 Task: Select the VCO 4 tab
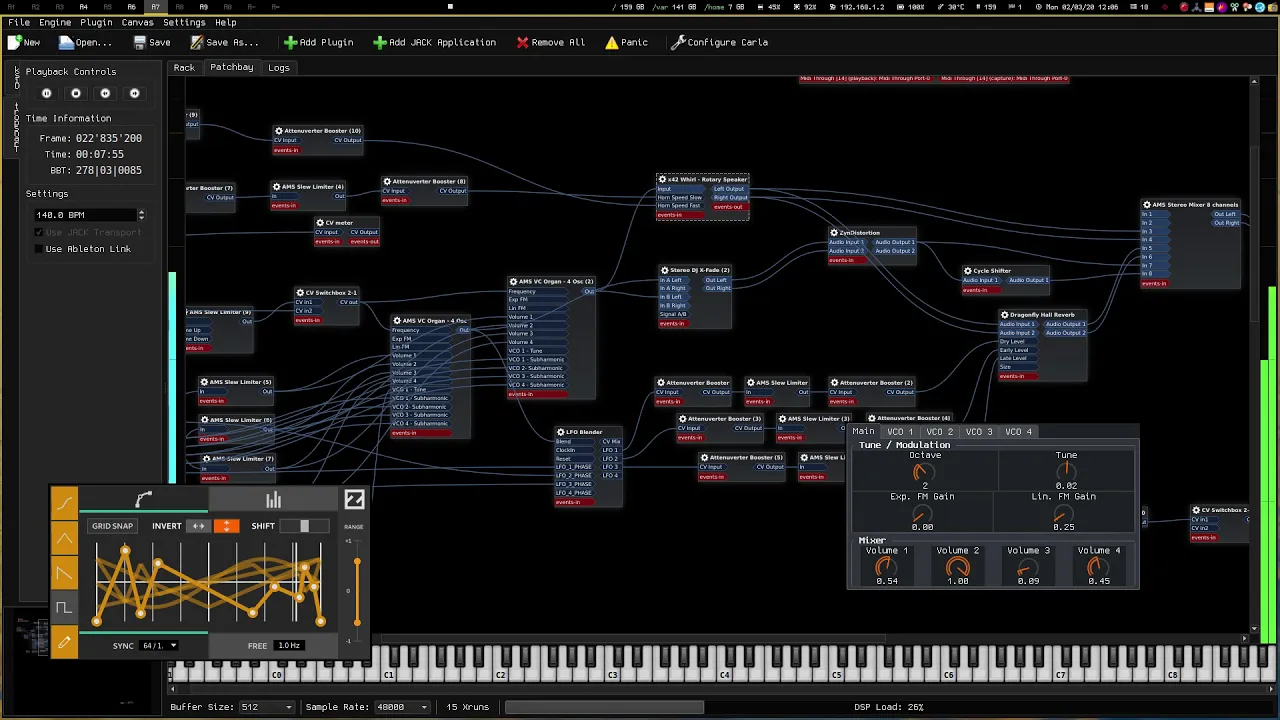click(x=1018, y=432)
